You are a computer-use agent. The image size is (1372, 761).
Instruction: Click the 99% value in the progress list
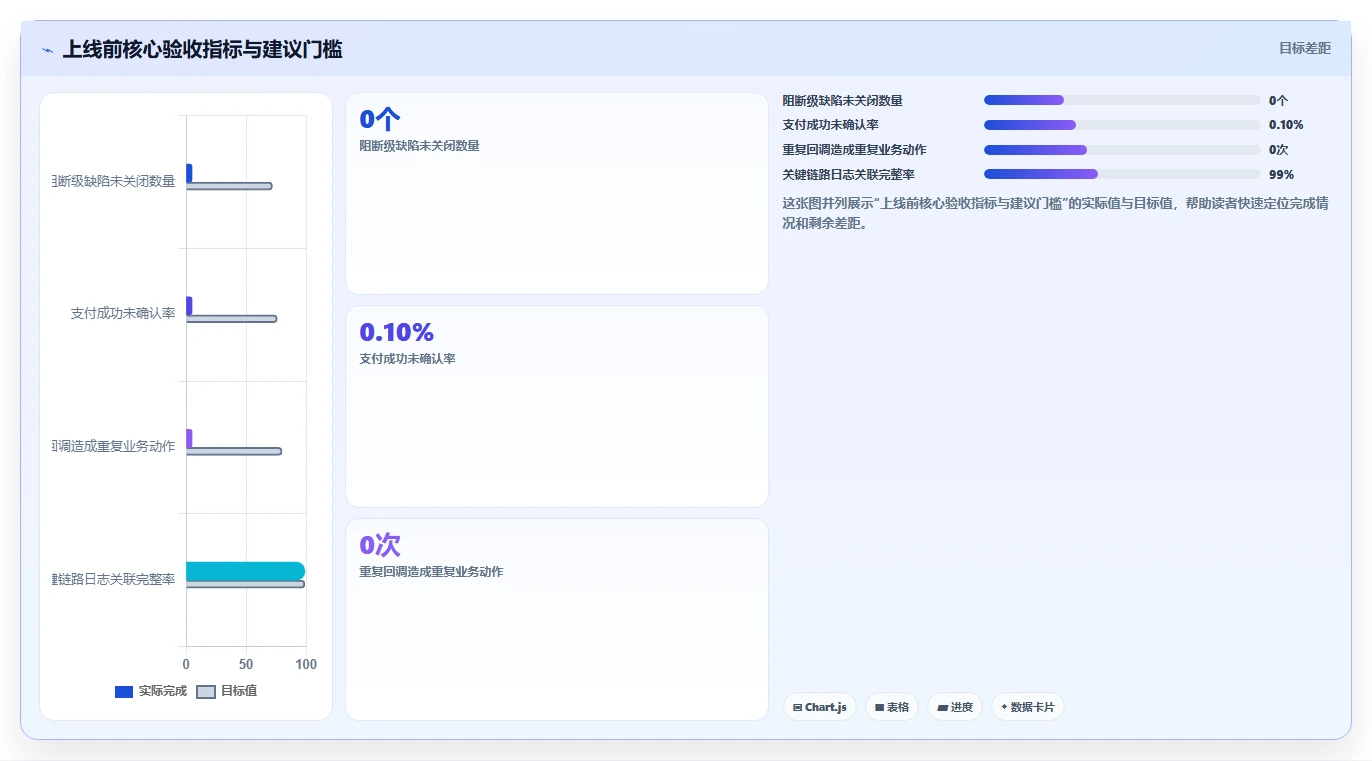click(x=1281, y=174)
